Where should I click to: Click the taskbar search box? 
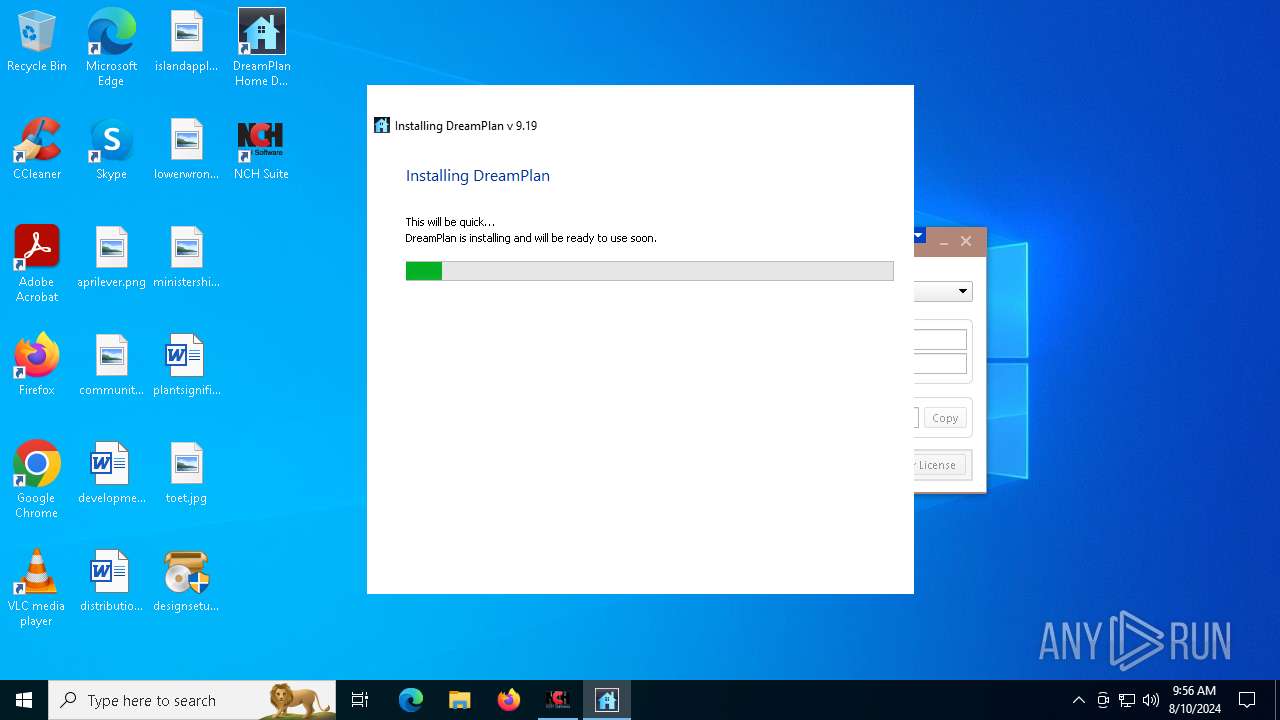coord(192,700)
